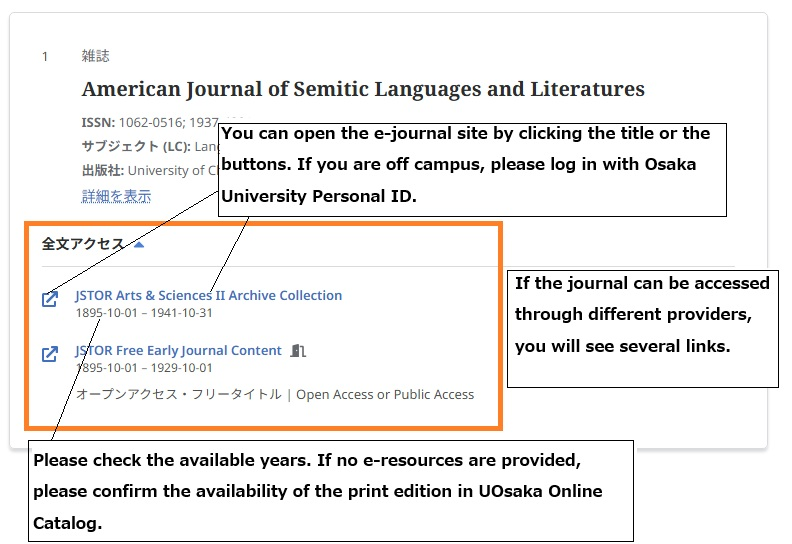The width and height of the screenshot is (792, 544).
Task: Open the 詳細を表示 details link
Action: [116, 196]
